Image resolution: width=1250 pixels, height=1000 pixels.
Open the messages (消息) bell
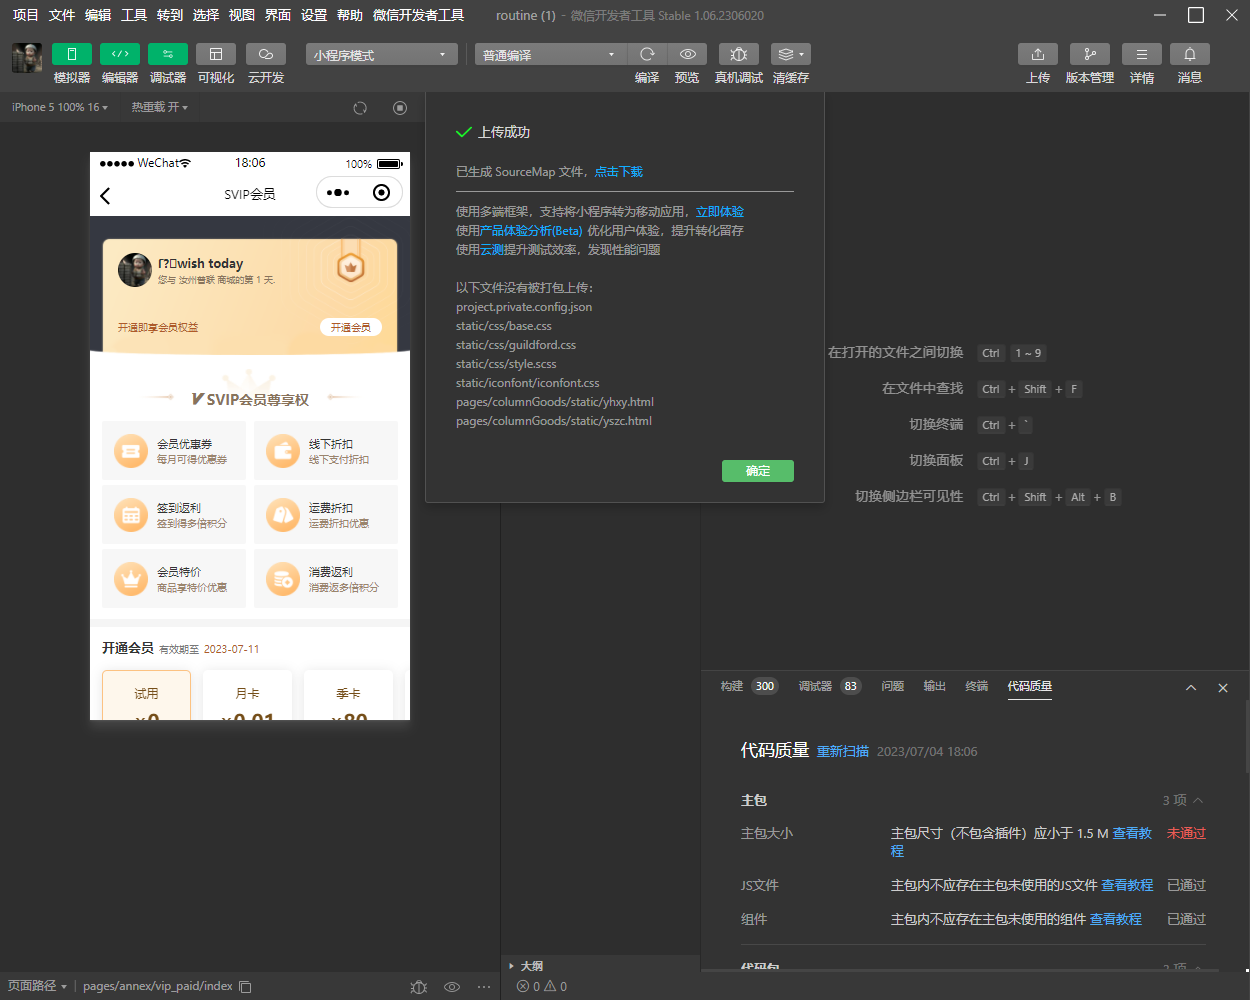tap(1190, 54)
